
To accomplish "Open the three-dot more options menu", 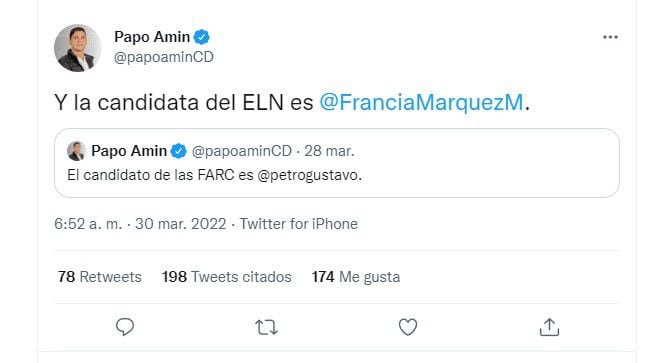I will [x=610, y=37].
